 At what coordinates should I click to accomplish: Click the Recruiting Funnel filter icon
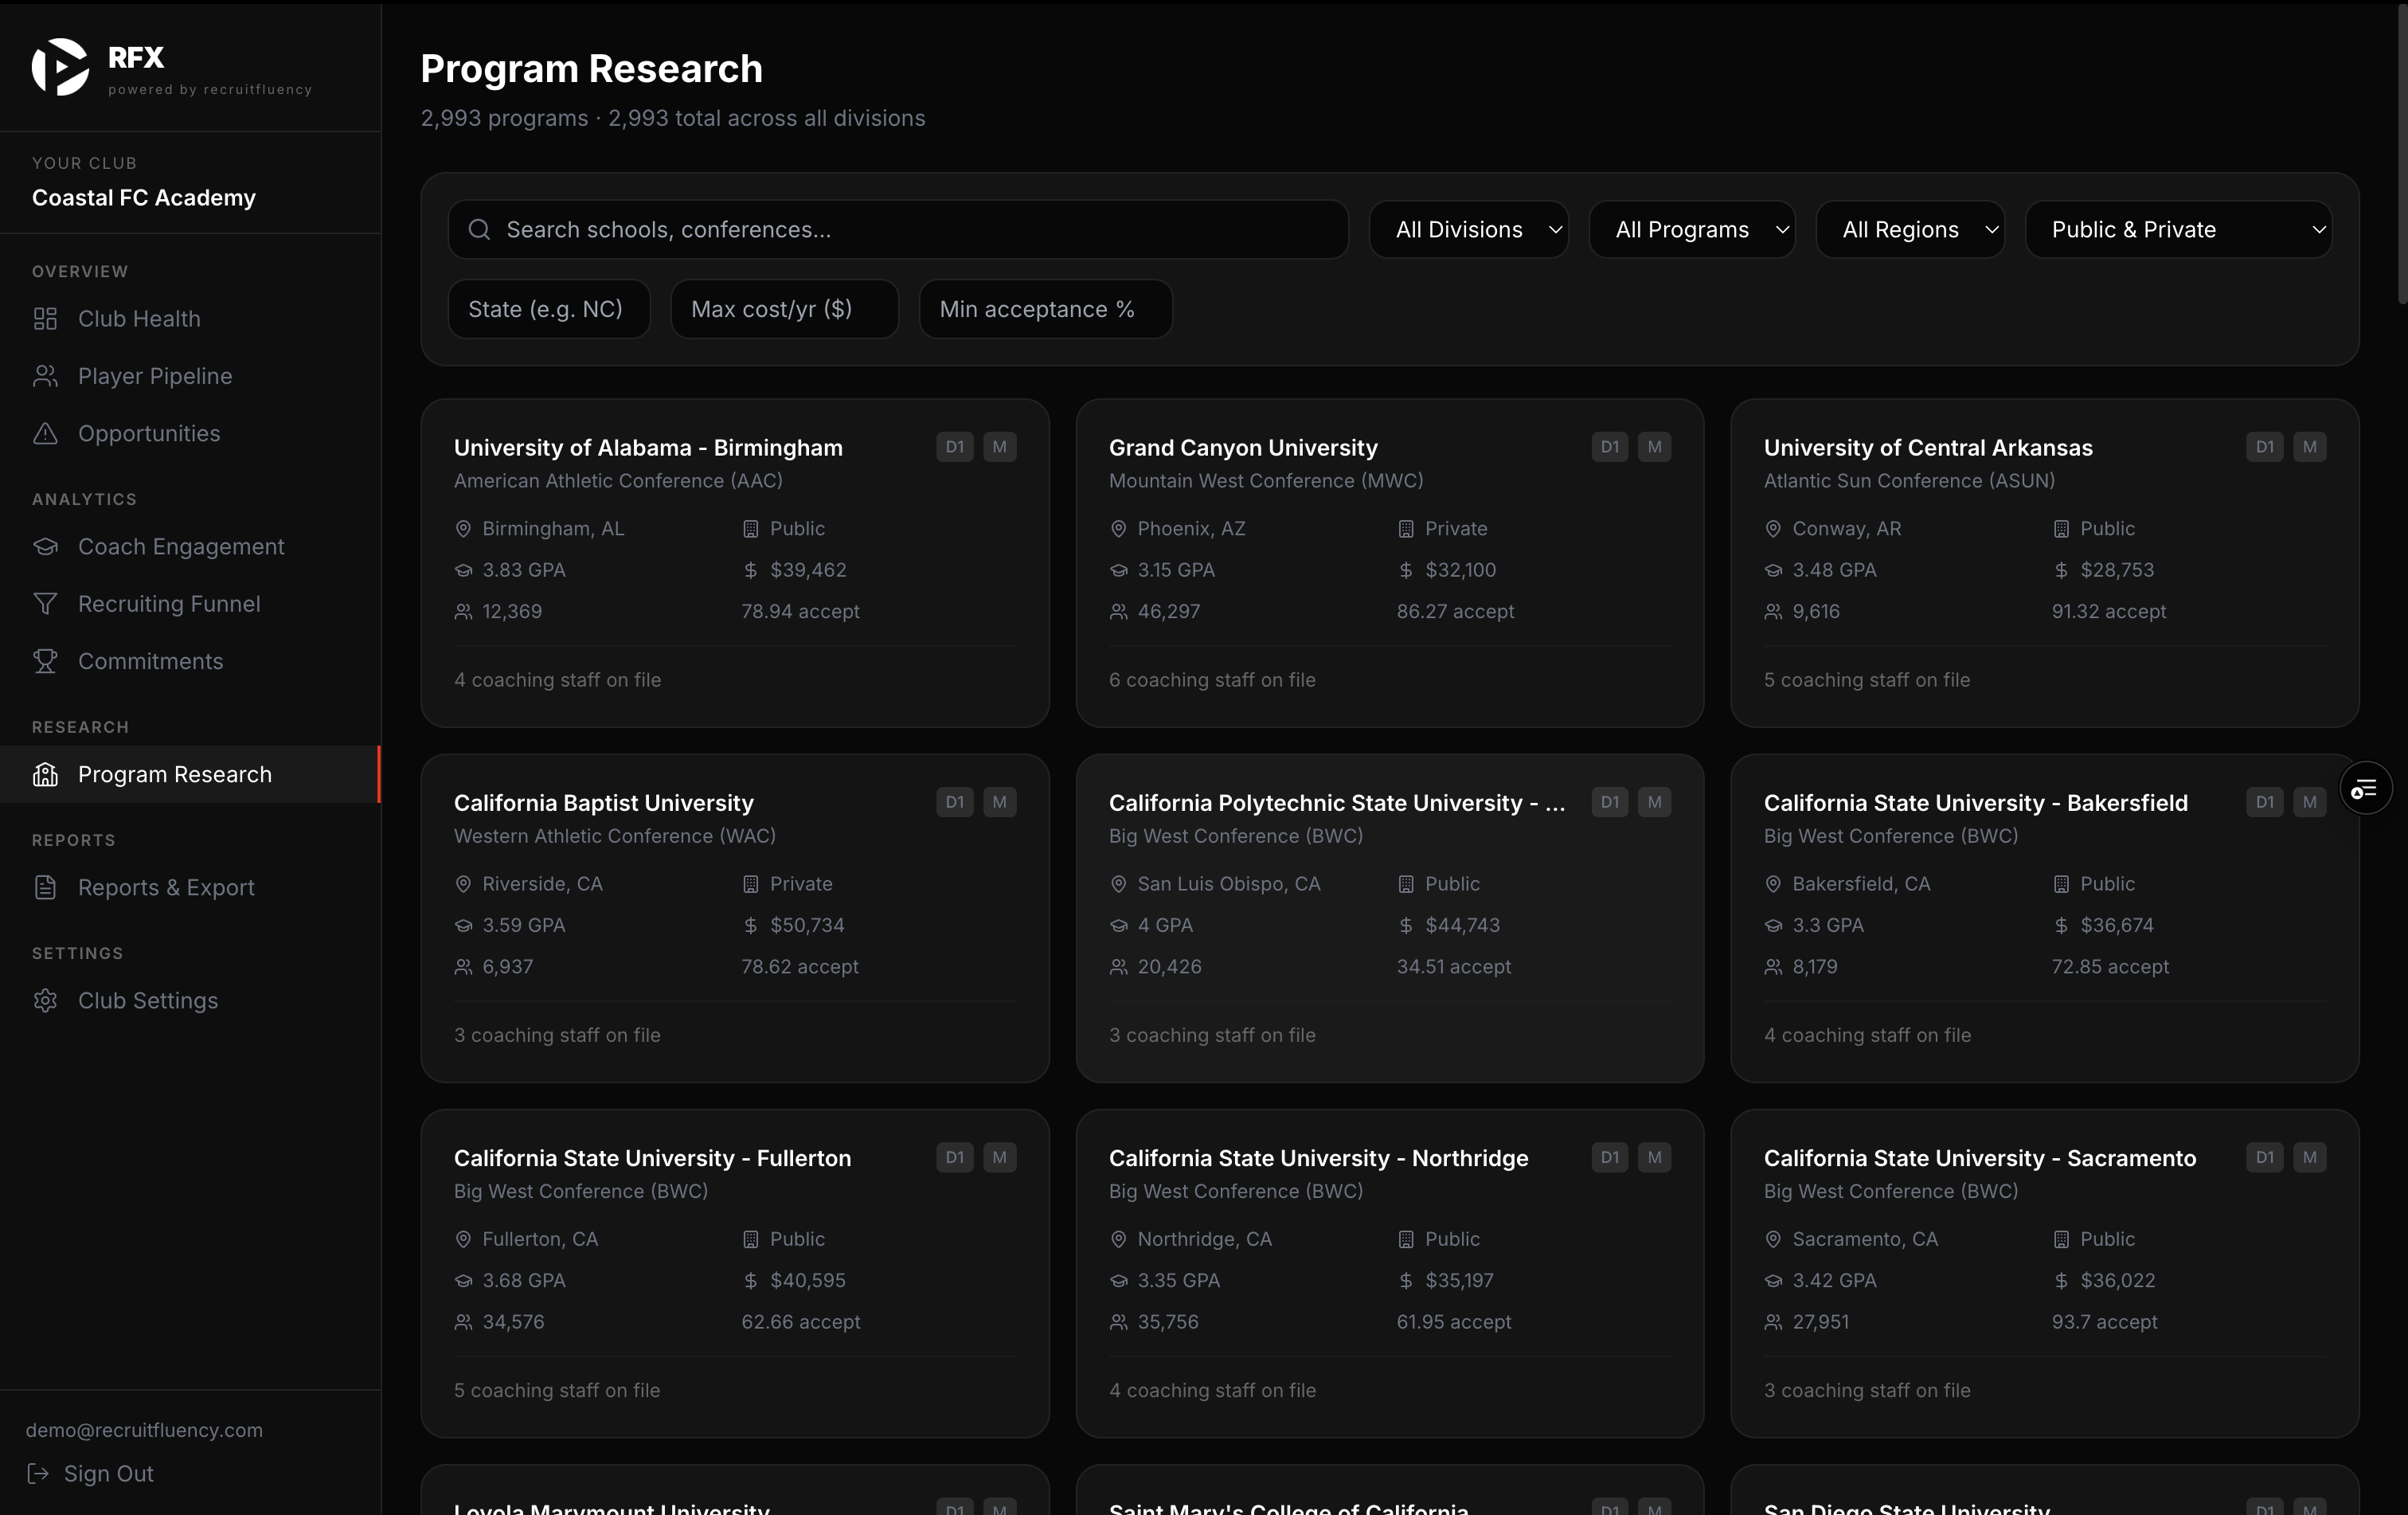[x=45, y=604]
